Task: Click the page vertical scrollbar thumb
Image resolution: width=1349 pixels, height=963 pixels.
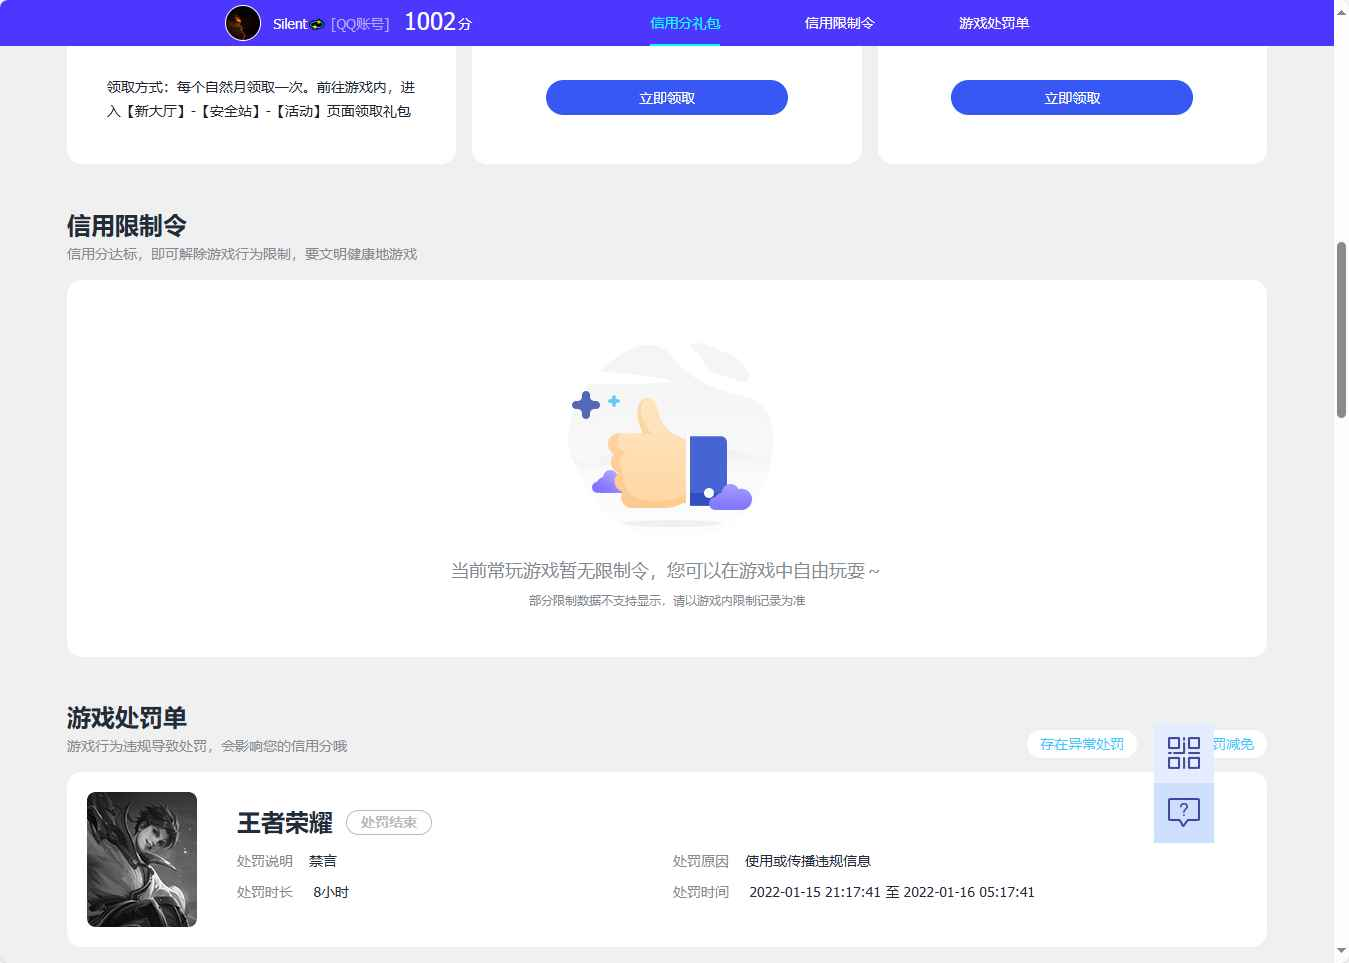Action: [x=1341, y=329]
